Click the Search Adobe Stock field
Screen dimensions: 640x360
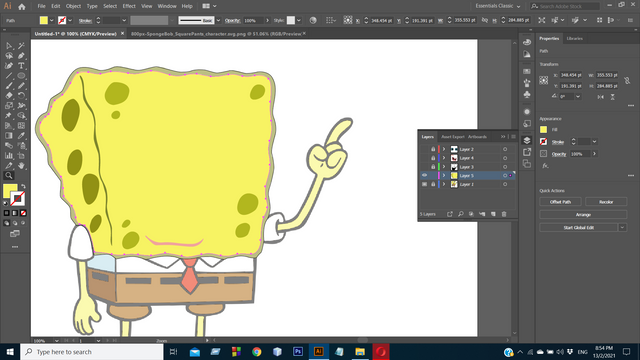pos(565,6)
